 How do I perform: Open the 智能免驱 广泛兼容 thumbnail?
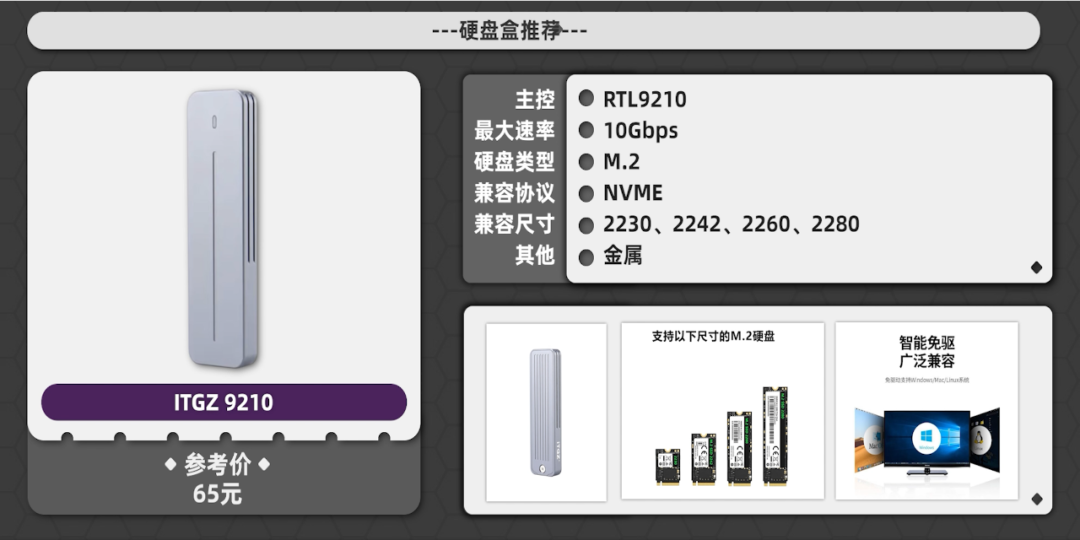(x=926, y=411)
